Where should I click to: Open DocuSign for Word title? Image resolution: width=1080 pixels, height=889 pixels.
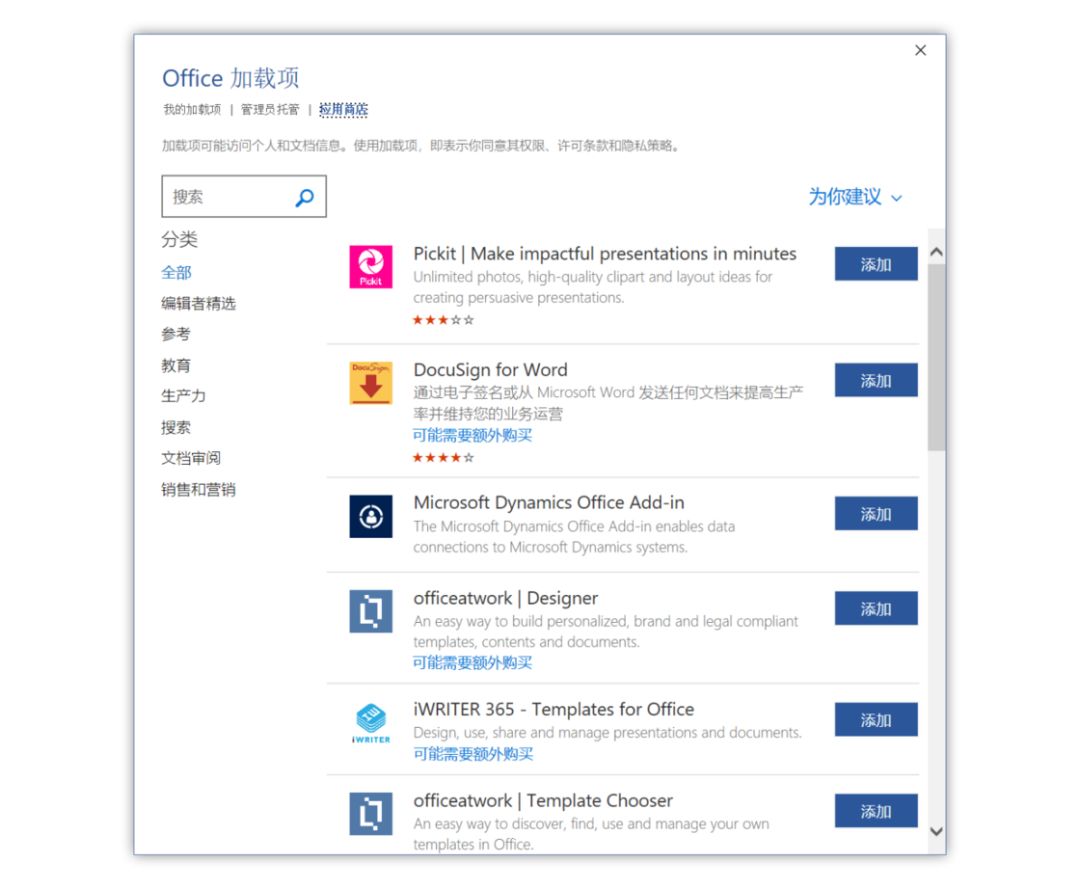click(x=490, y=370)
